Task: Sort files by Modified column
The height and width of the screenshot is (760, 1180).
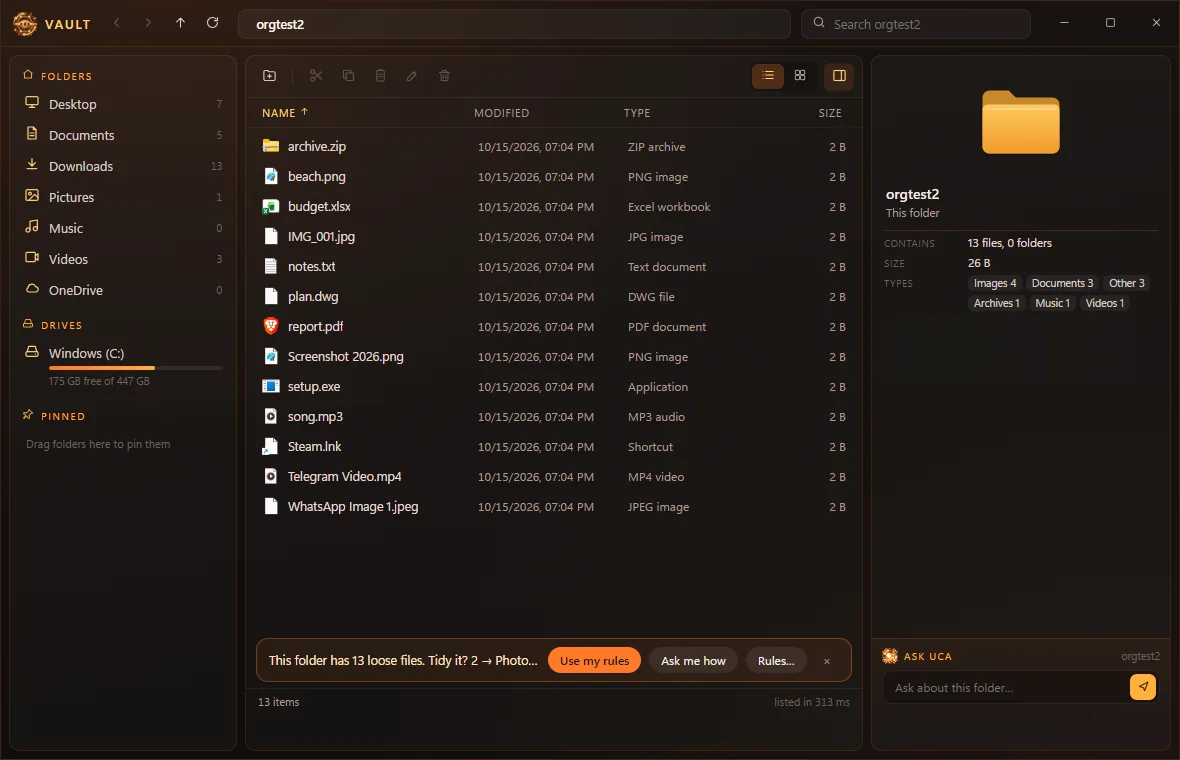Action: point(501,113)
